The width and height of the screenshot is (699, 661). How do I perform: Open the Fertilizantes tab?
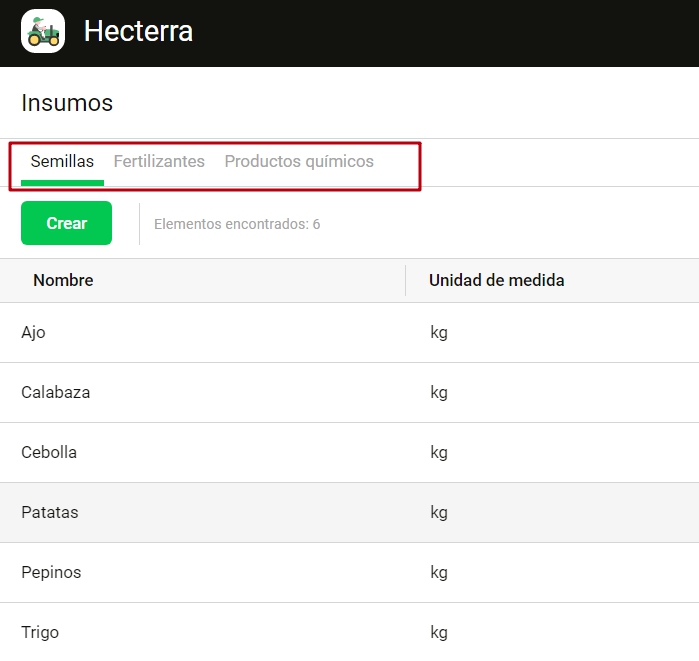[x=159, y=162]
